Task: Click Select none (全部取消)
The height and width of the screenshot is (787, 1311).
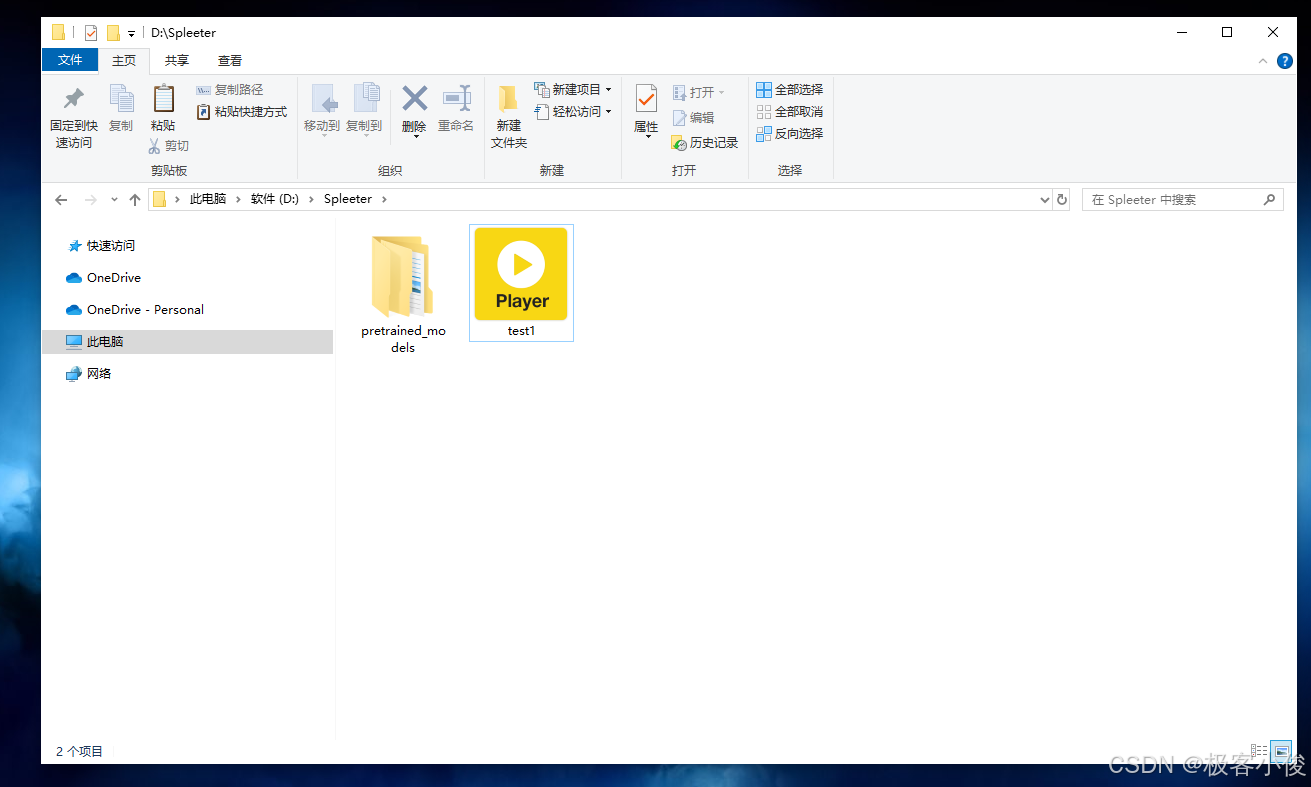Action: click(x=790, y=112)
